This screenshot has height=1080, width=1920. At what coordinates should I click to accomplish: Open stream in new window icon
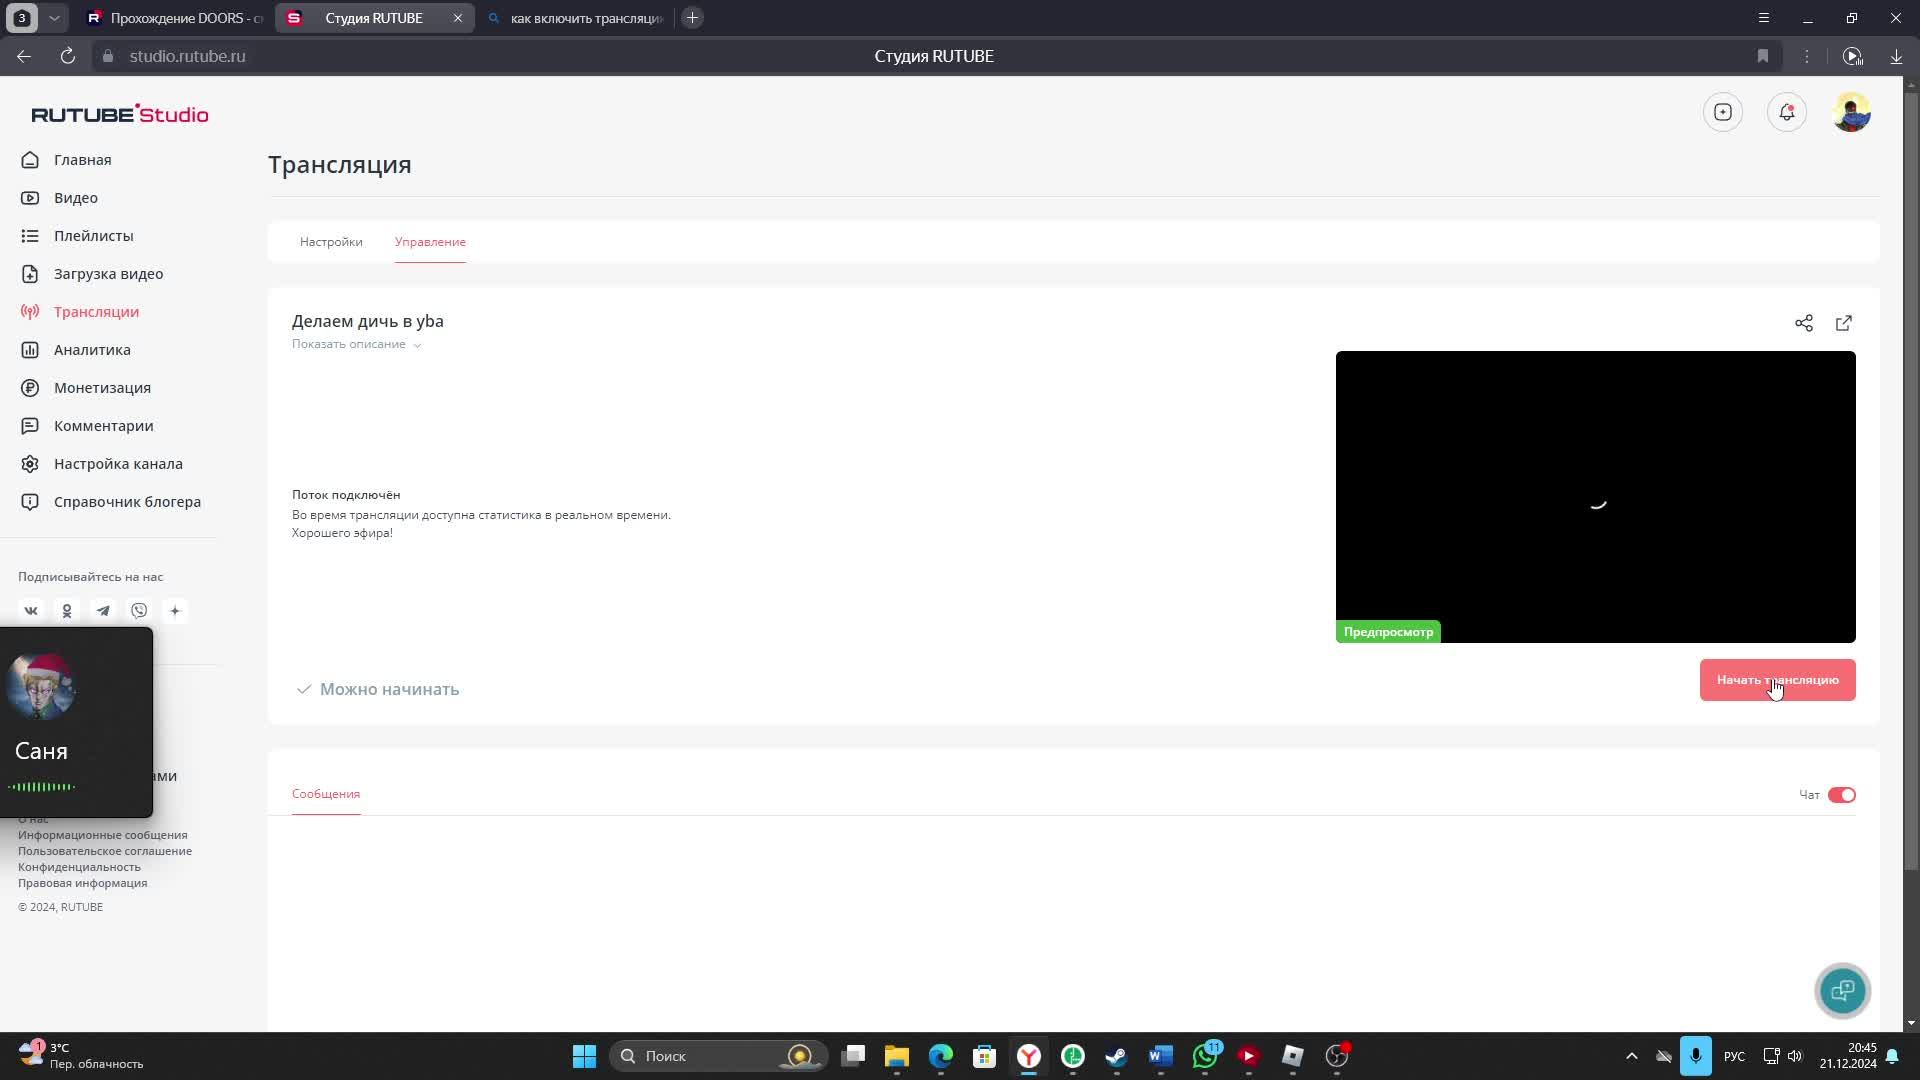tap(1843, 323)
